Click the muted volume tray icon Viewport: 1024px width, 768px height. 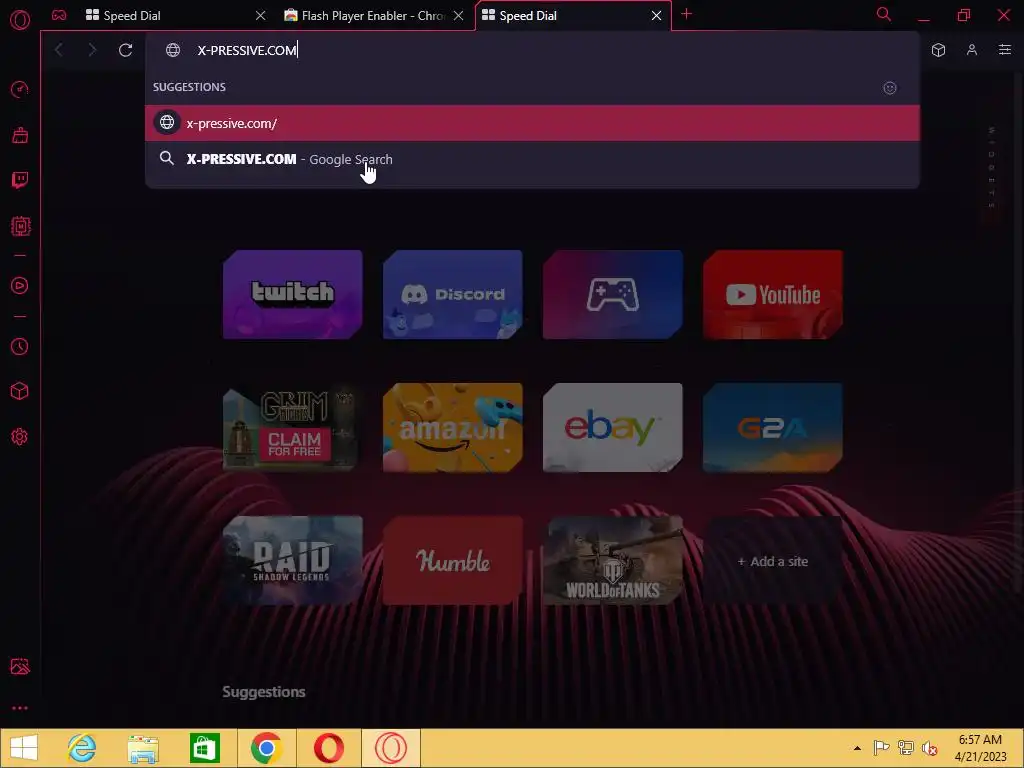[929, 748]
